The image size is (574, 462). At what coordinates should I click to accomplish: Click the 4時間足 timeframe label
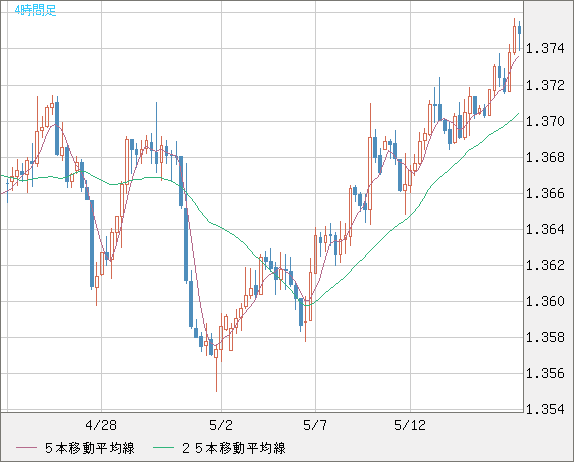pyautogui.click(x=36, y=10)
